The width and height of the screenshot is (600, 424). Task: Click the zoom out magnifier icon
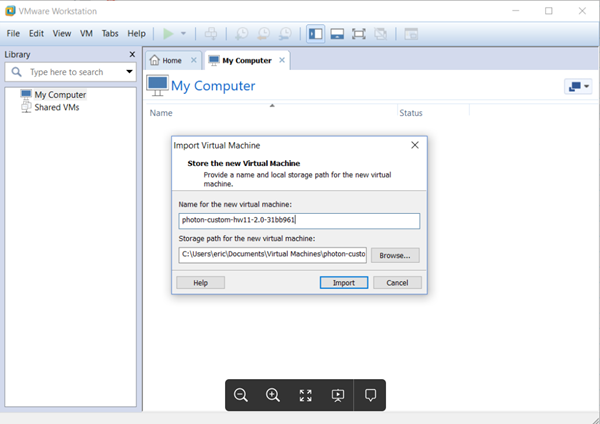241,395
